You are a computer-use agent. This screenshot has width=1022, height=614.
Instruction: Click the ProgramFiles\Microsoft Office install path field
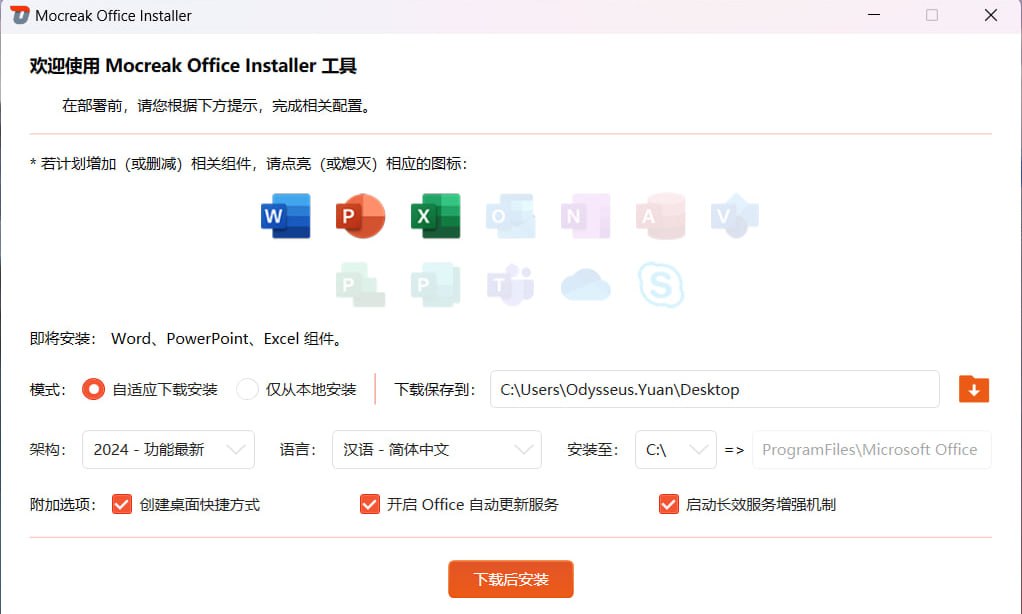click(x=871, y=449)
